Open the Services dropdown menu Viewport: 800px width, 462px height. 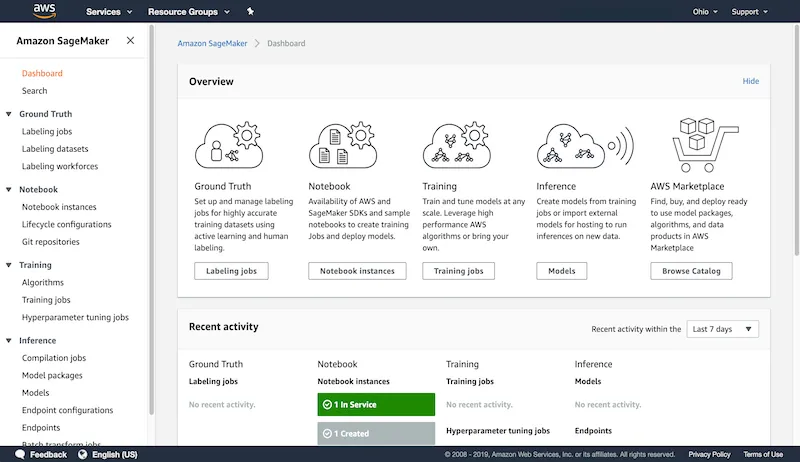click(x=109, y=12)
